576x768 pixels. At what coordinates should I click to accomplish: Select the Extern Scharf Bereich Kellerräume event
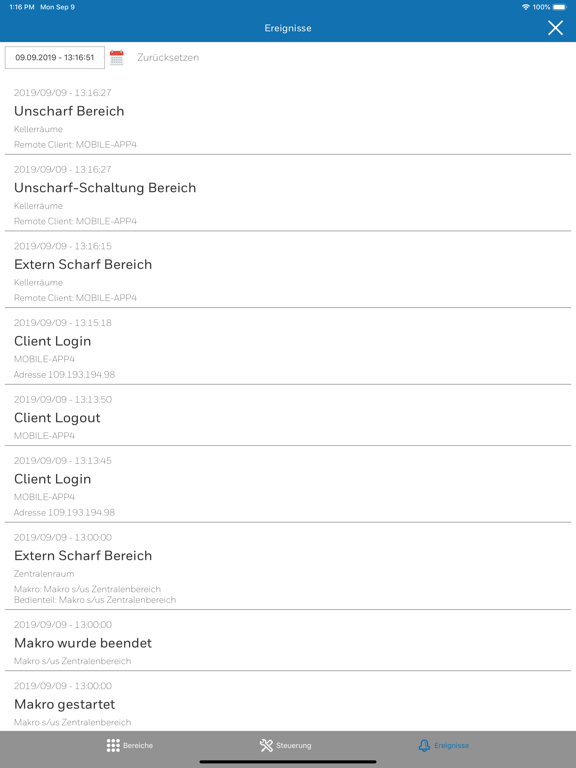tap(288, 270)
